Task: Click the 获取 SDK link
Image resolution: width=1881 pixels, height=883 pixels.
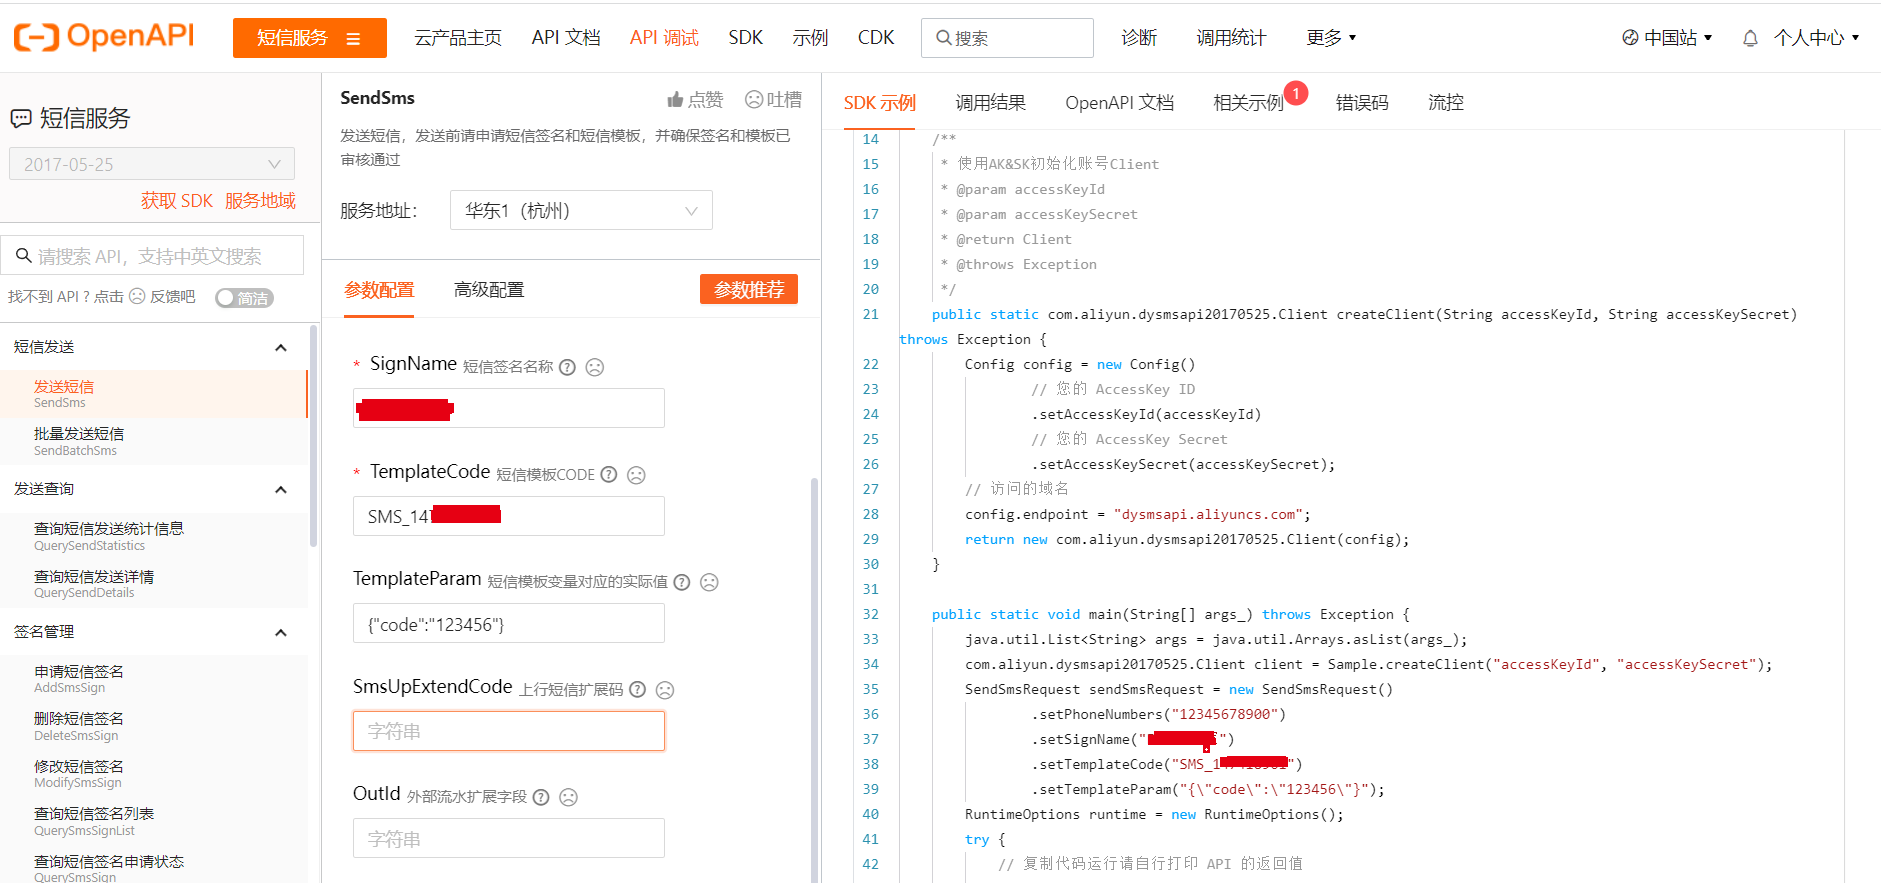Action: [177, 201]
